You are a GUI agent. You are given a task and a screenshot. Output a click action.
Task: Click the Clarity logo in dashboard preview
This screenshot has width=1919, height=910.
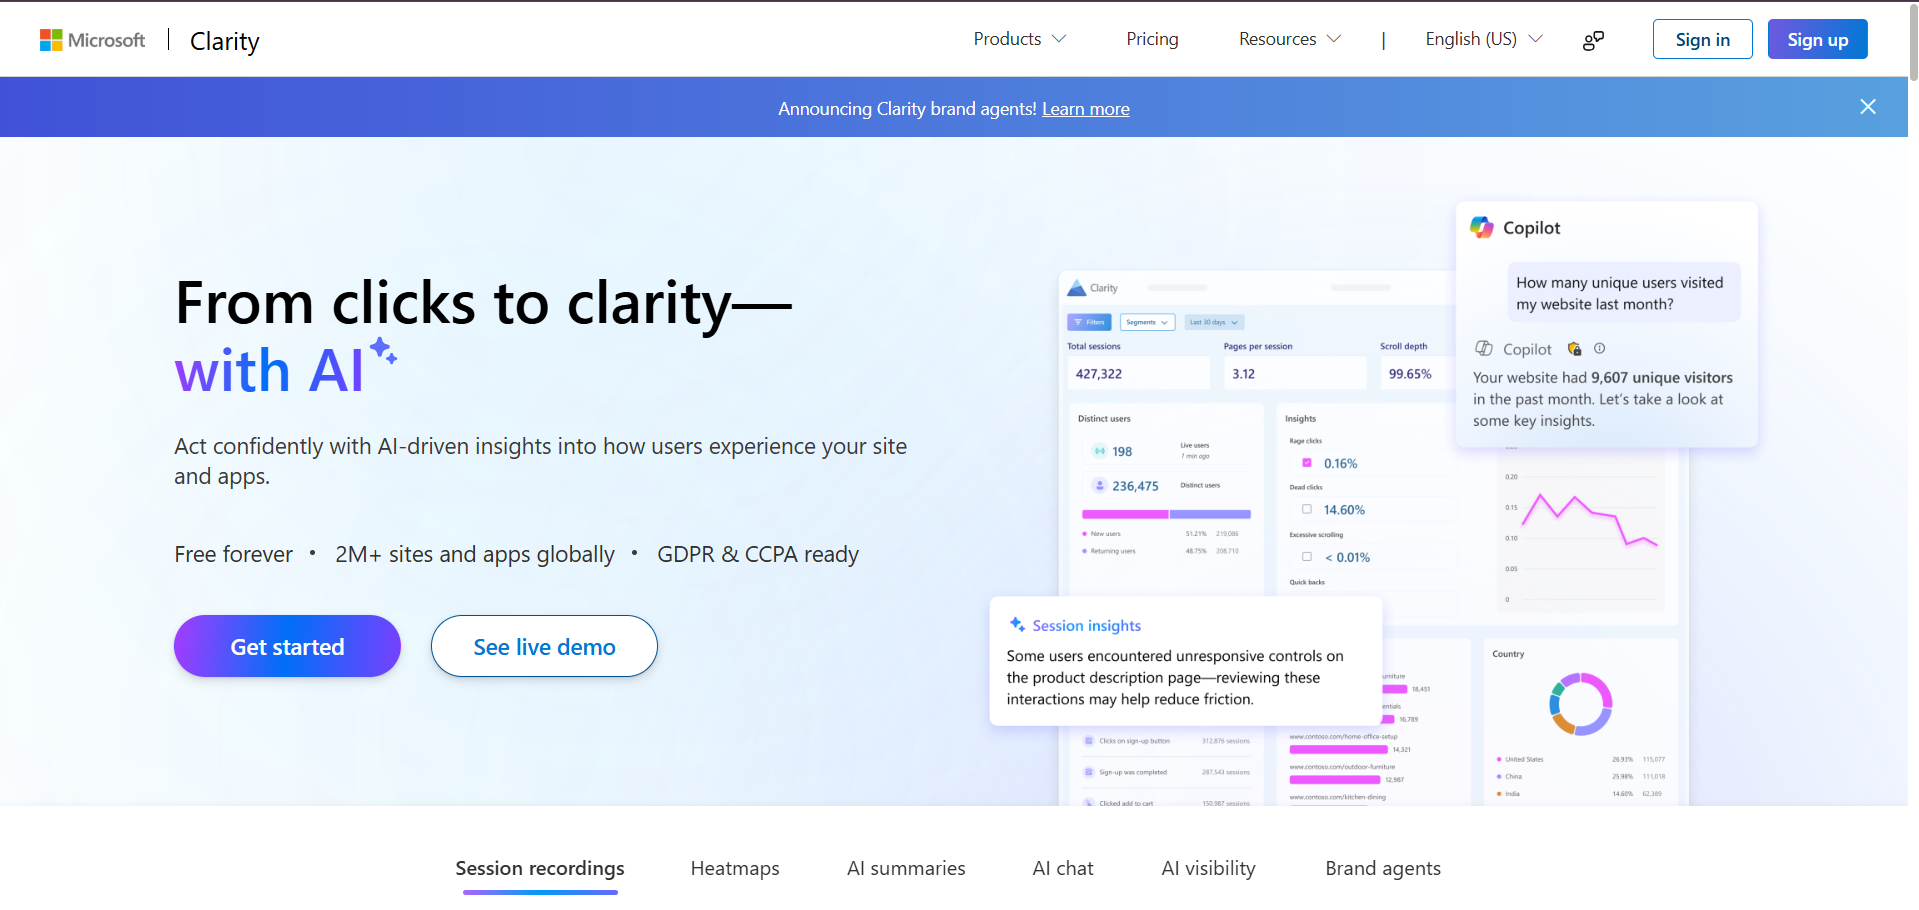tap(1077, 288)
